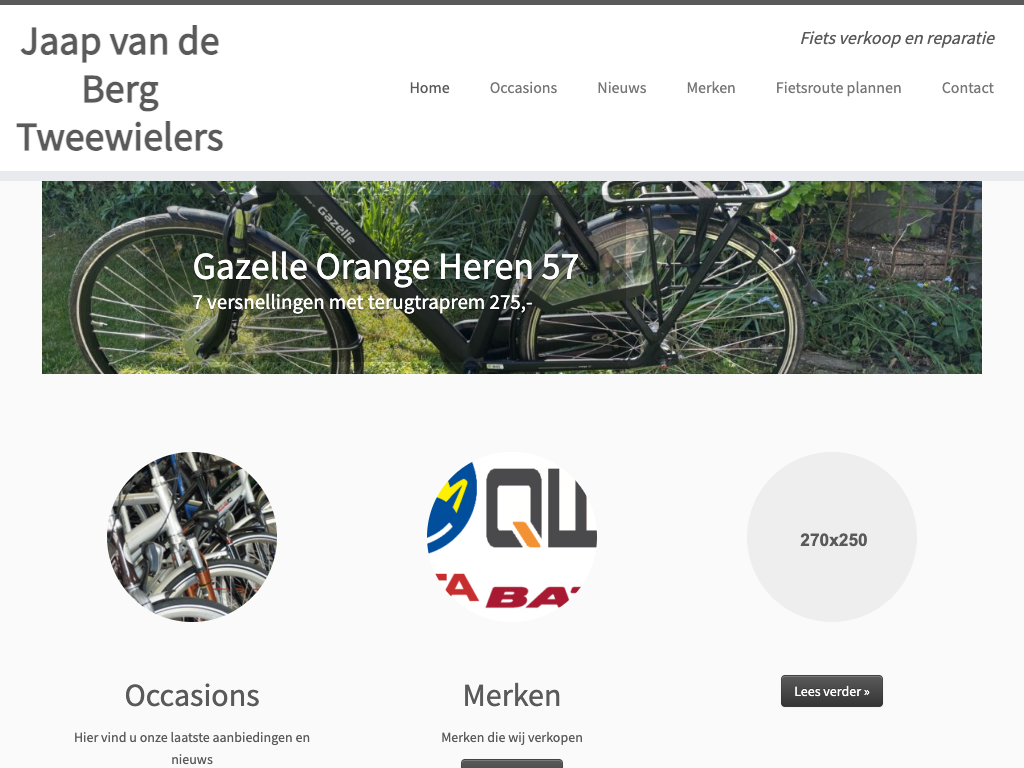Click the Merken section heading
This screenshot has height=768, width=1024.
[x=512, y=696]
